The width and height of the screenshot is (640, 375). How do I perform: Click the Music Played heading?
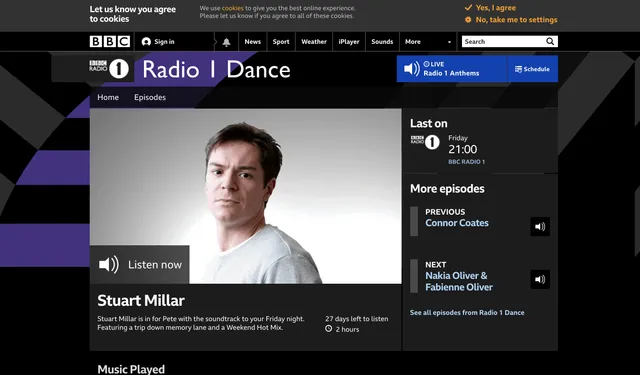(x=131, y=369)
